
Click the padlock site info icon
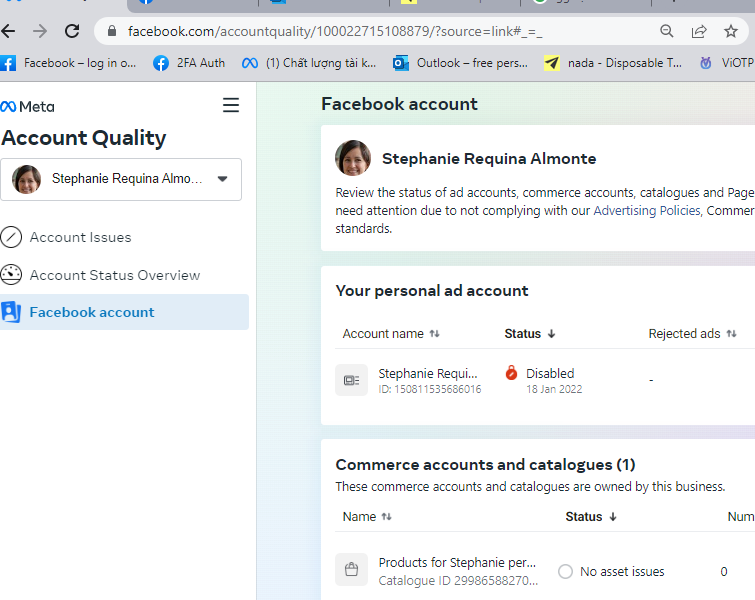[x=112, y=31]
